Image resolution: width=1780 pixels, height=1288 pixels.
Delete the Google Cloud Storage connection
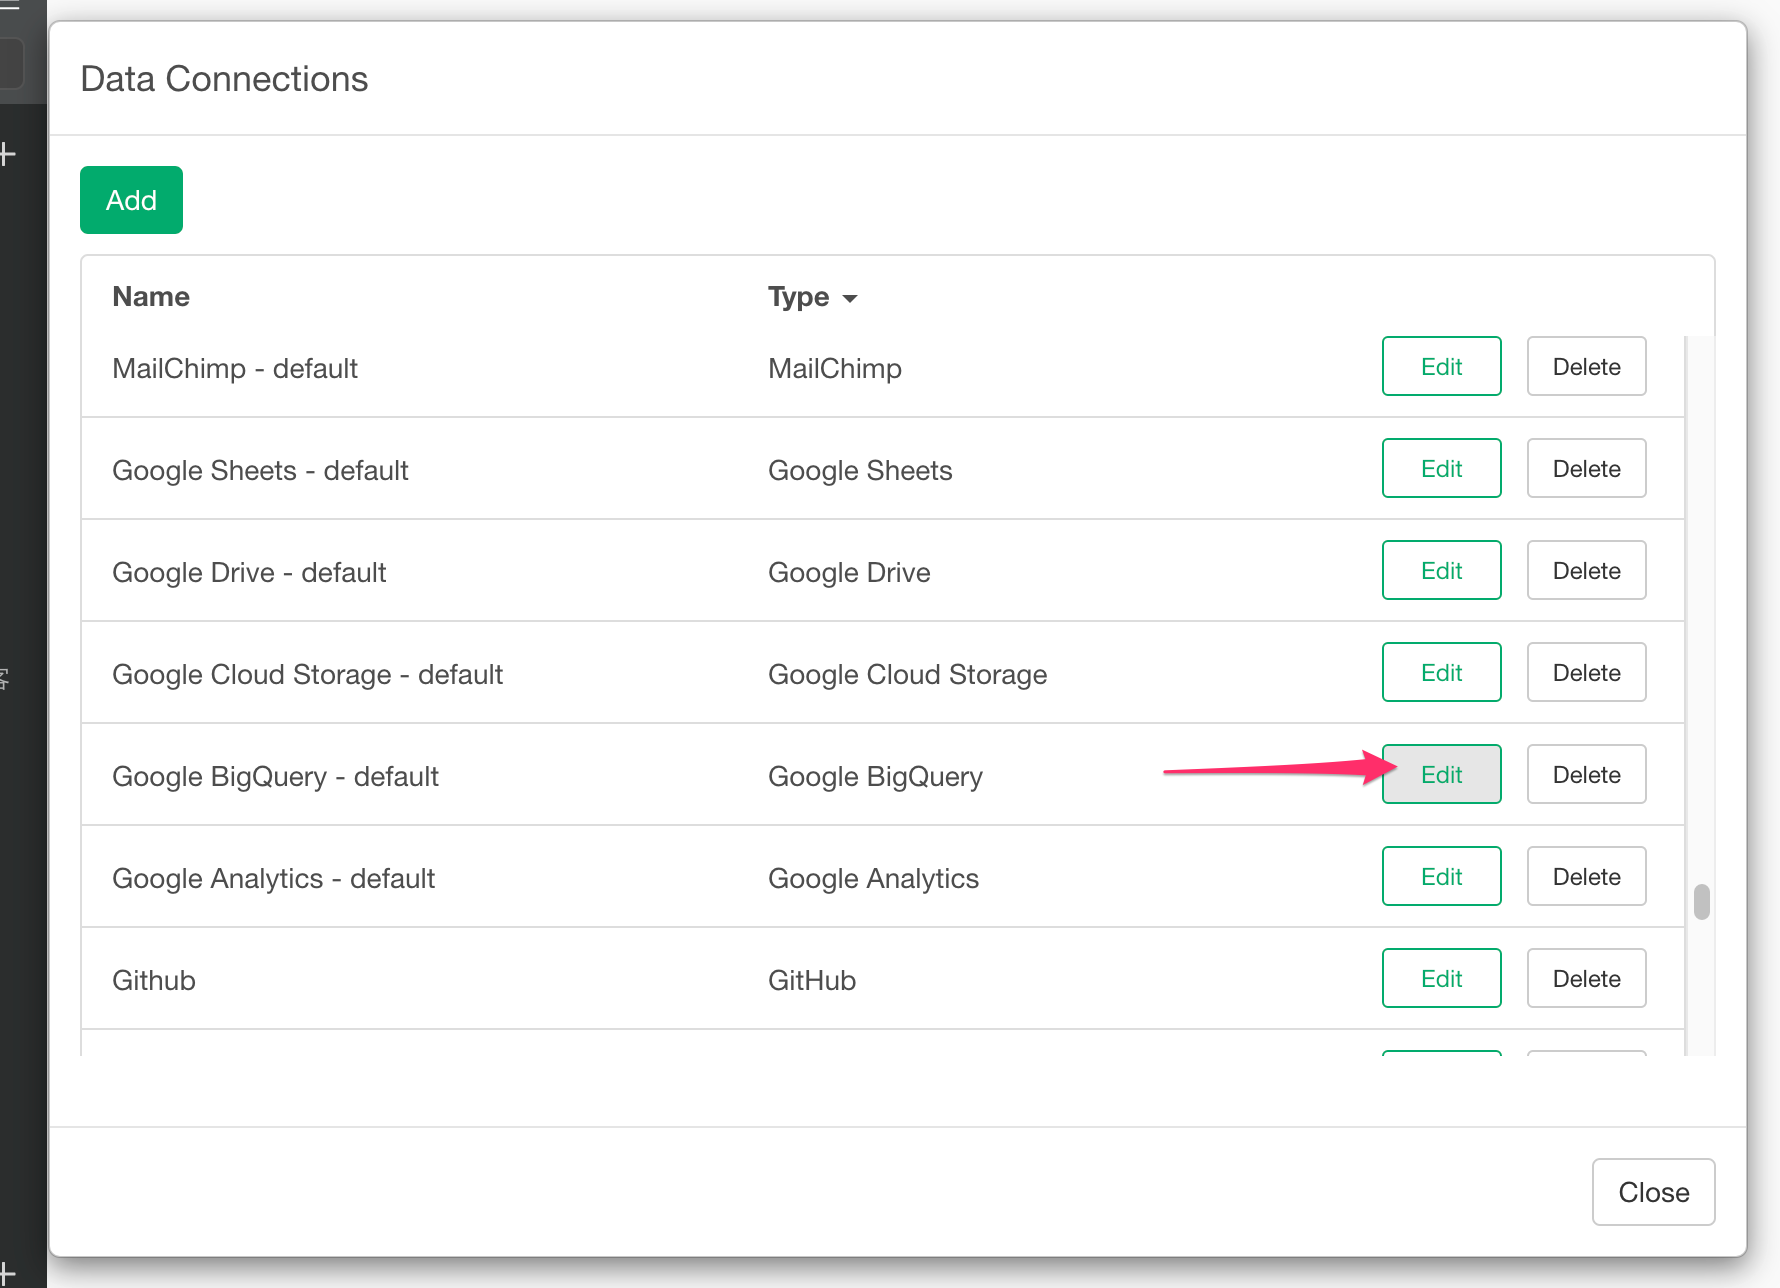[1586, 672]
